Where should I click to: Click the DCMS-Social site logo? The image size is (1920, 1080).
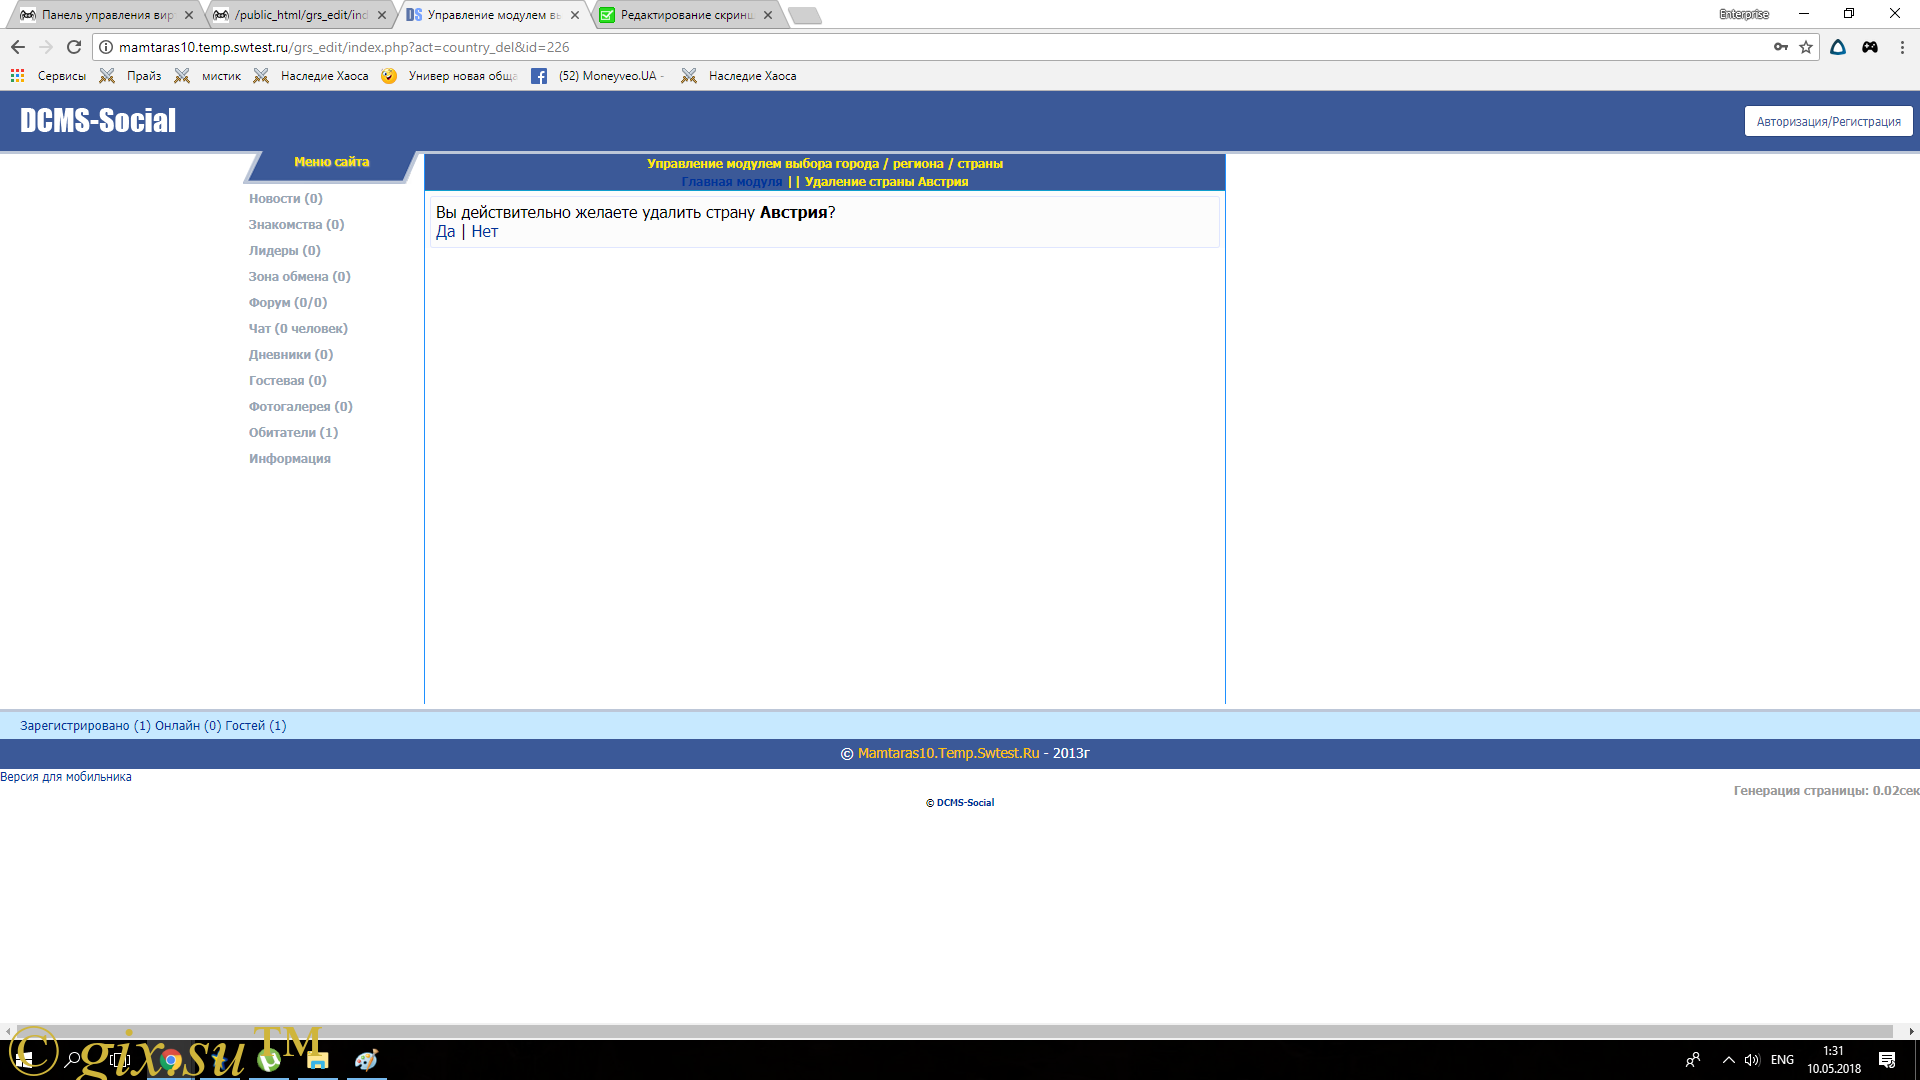point(98,121)
